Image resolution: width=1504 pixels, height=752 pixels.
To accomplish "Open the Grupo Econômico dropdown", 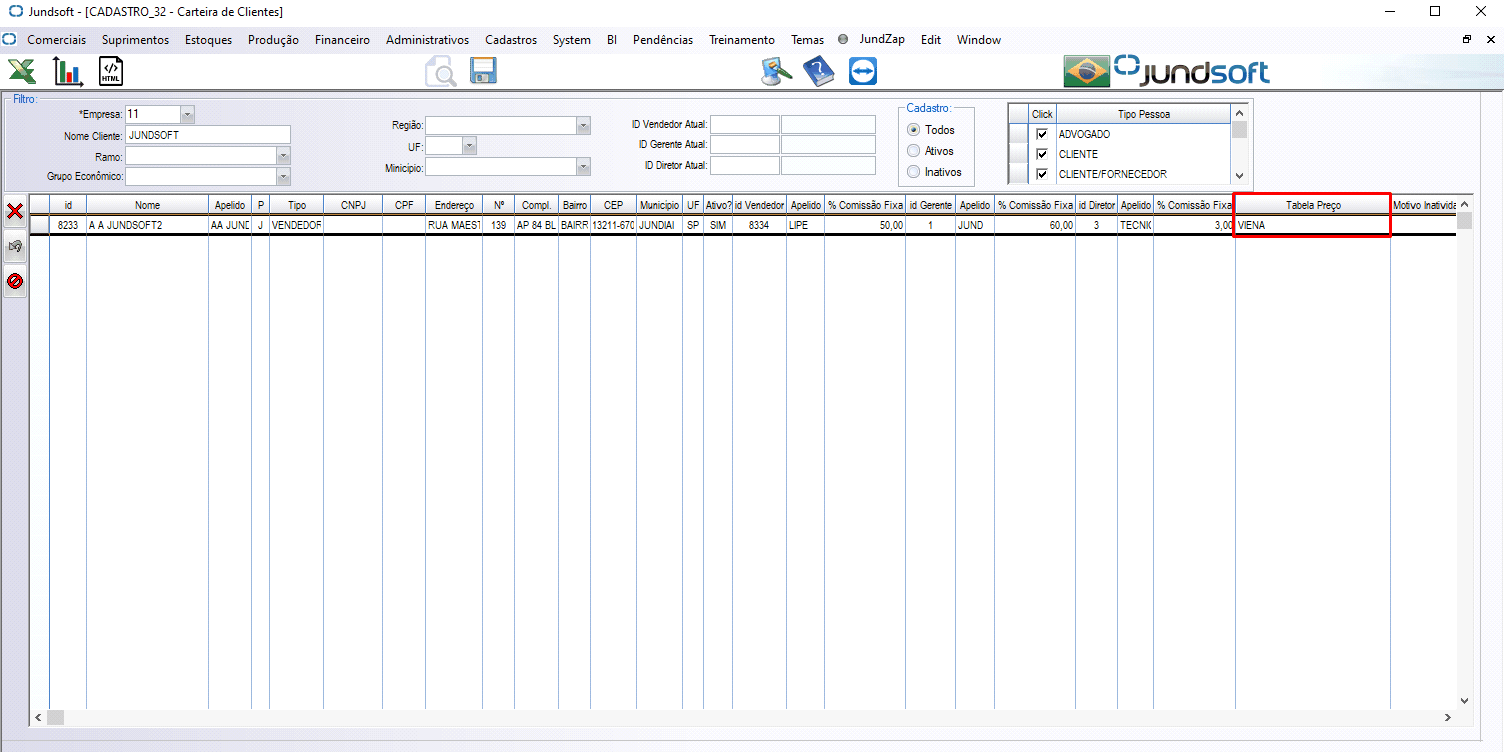I will (283, 177).
